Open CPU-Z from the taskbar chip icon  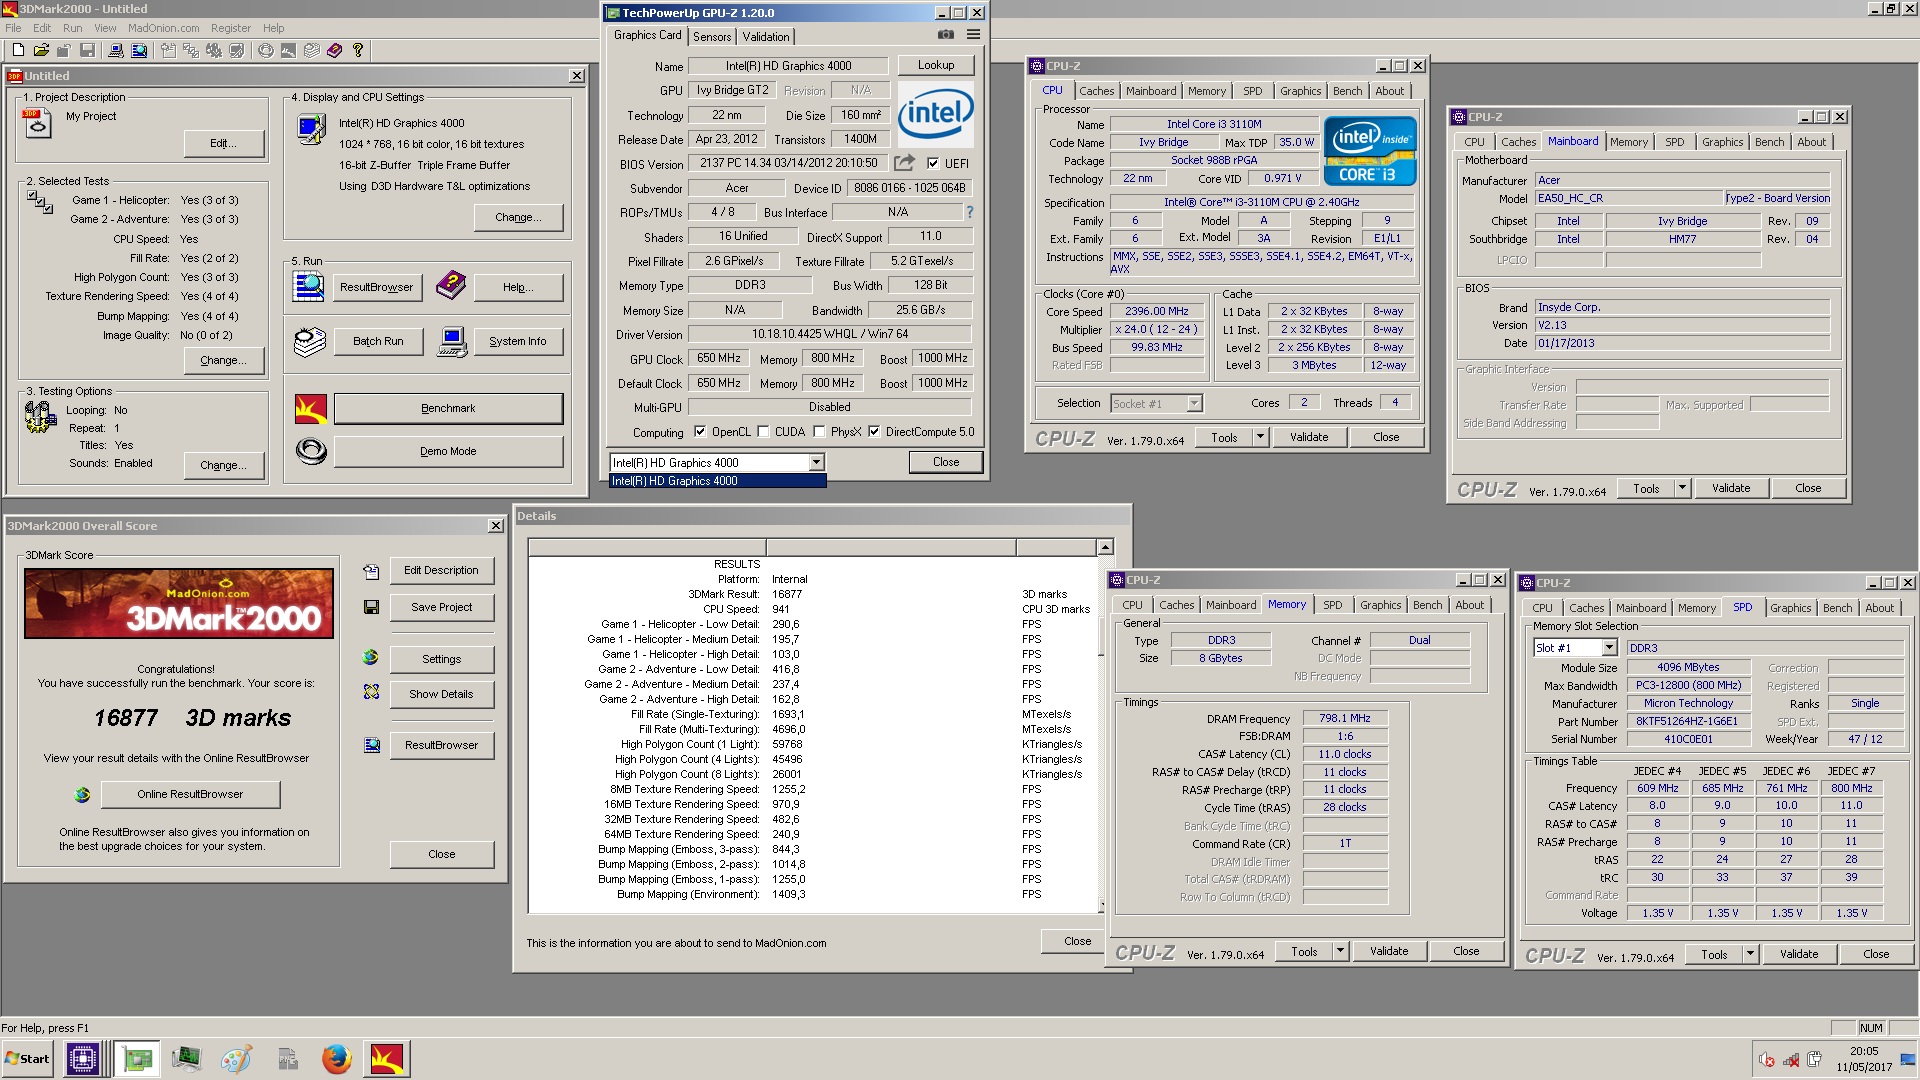click(82, 1059)
